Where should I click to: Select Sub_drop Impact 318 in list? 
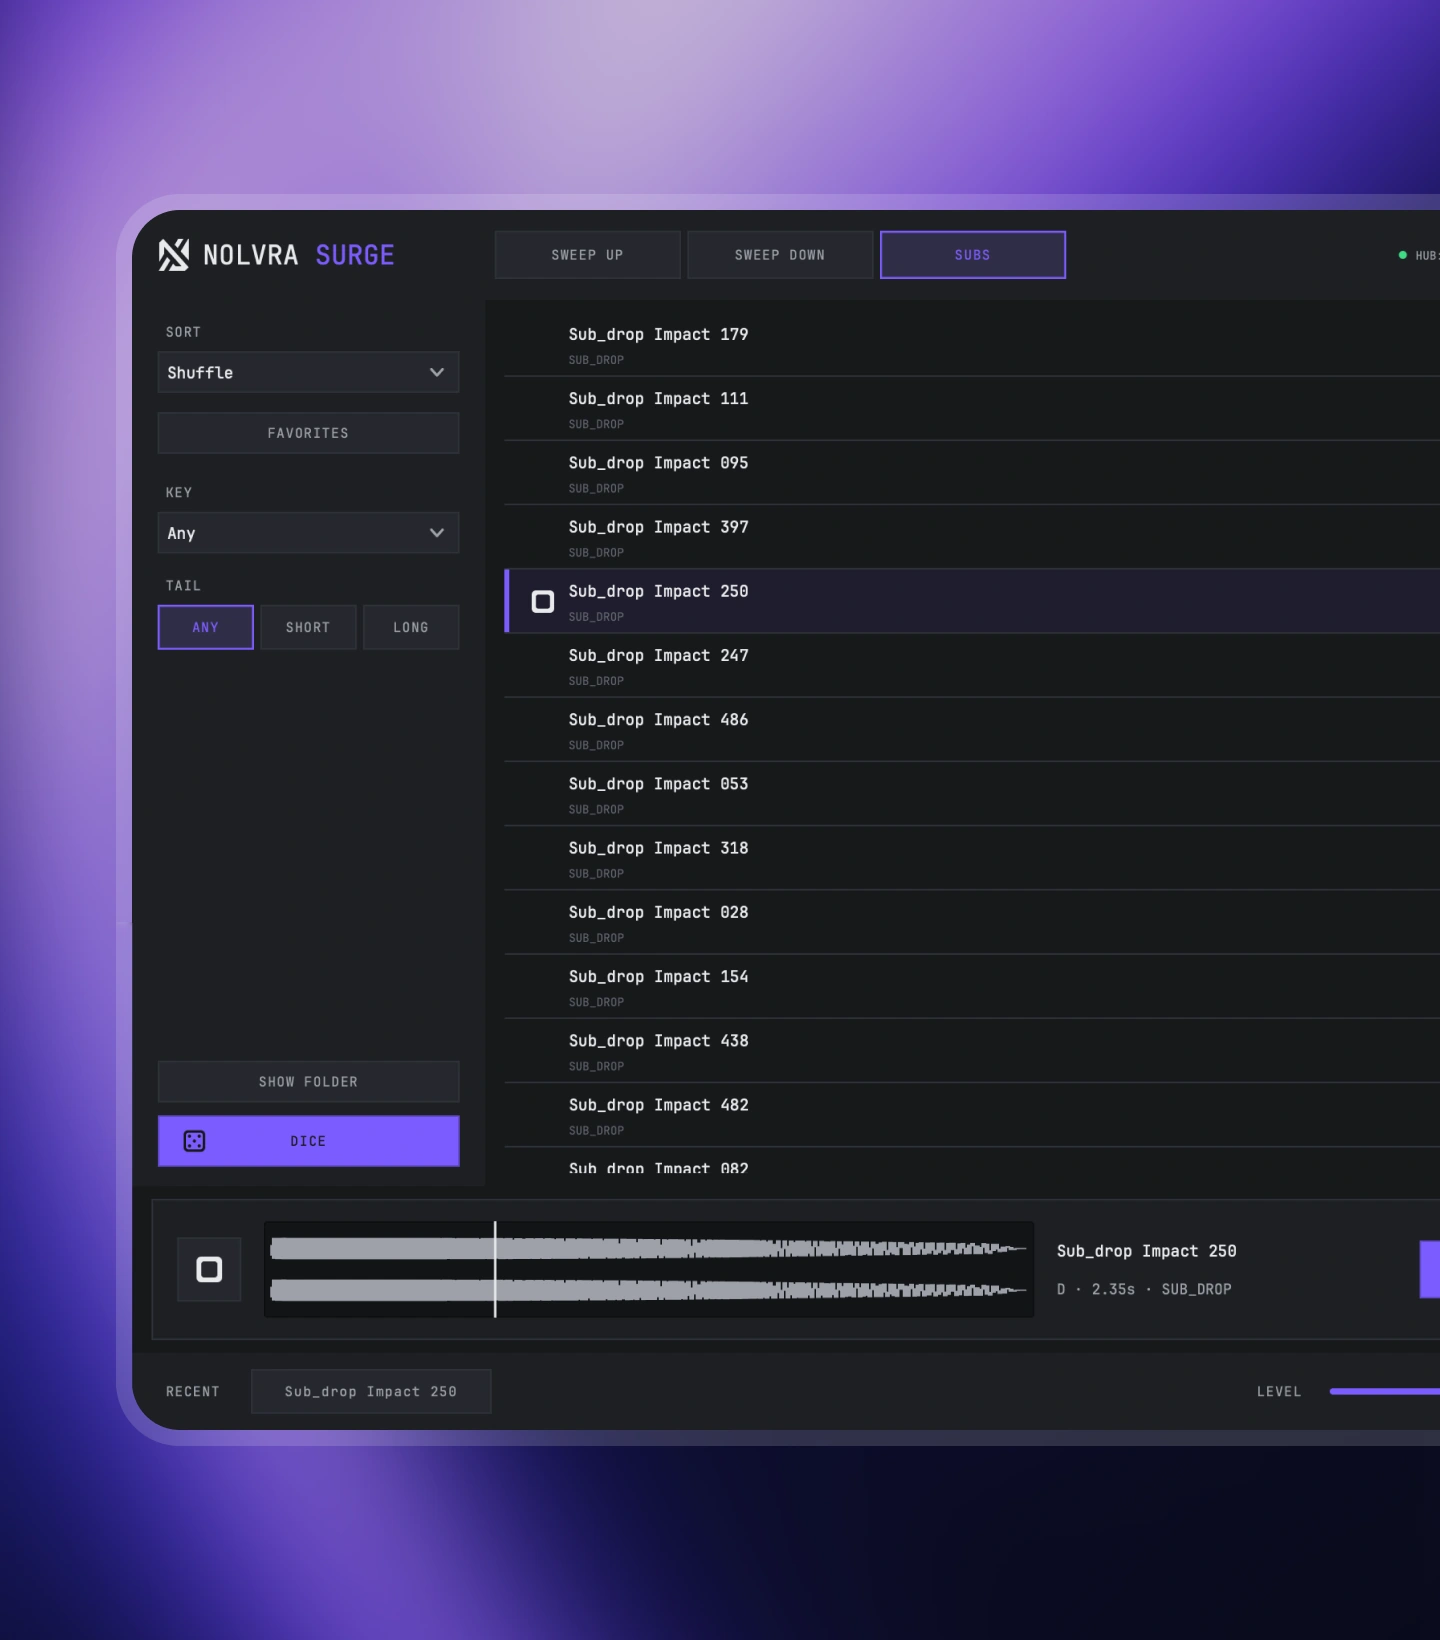click(972, 858)
